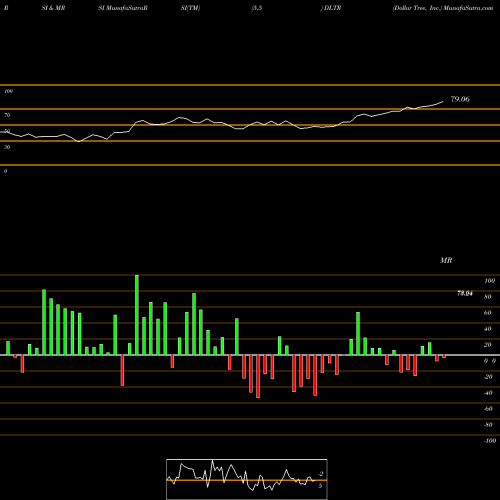This screenshot has height=500, width=500.
Task: Click the mini overview chart at the bottom
Action: pos(247,479)
